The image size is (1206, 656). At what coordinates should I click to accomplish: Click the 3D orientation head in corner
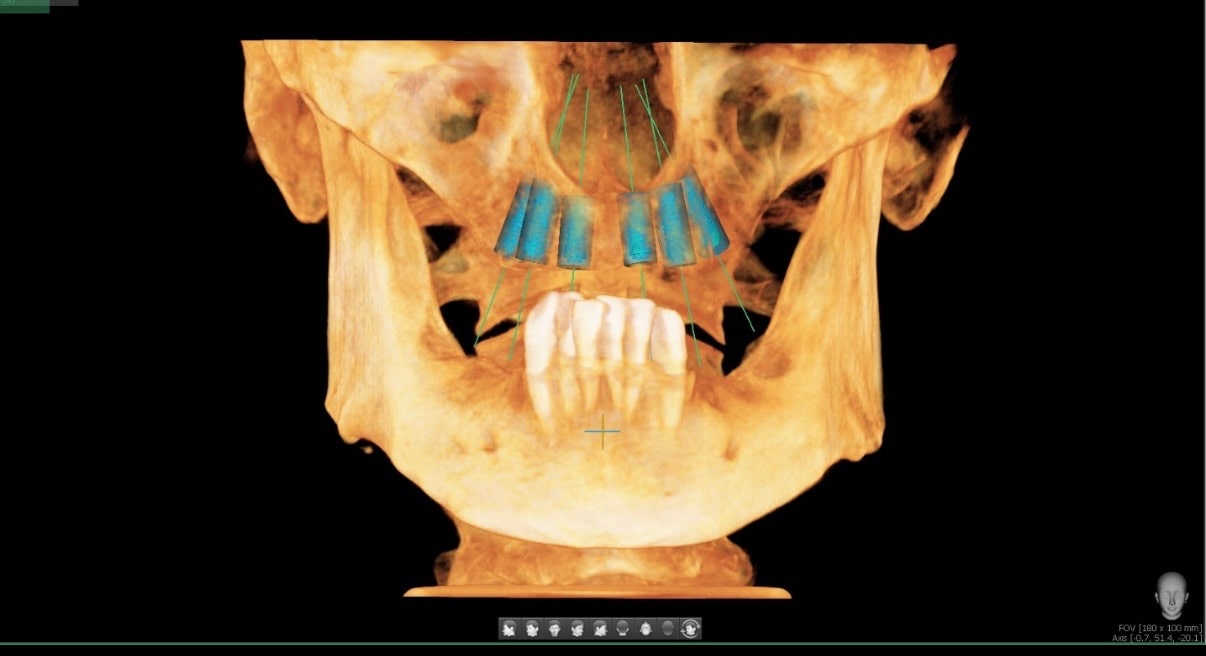click(x=1171, y=595)
